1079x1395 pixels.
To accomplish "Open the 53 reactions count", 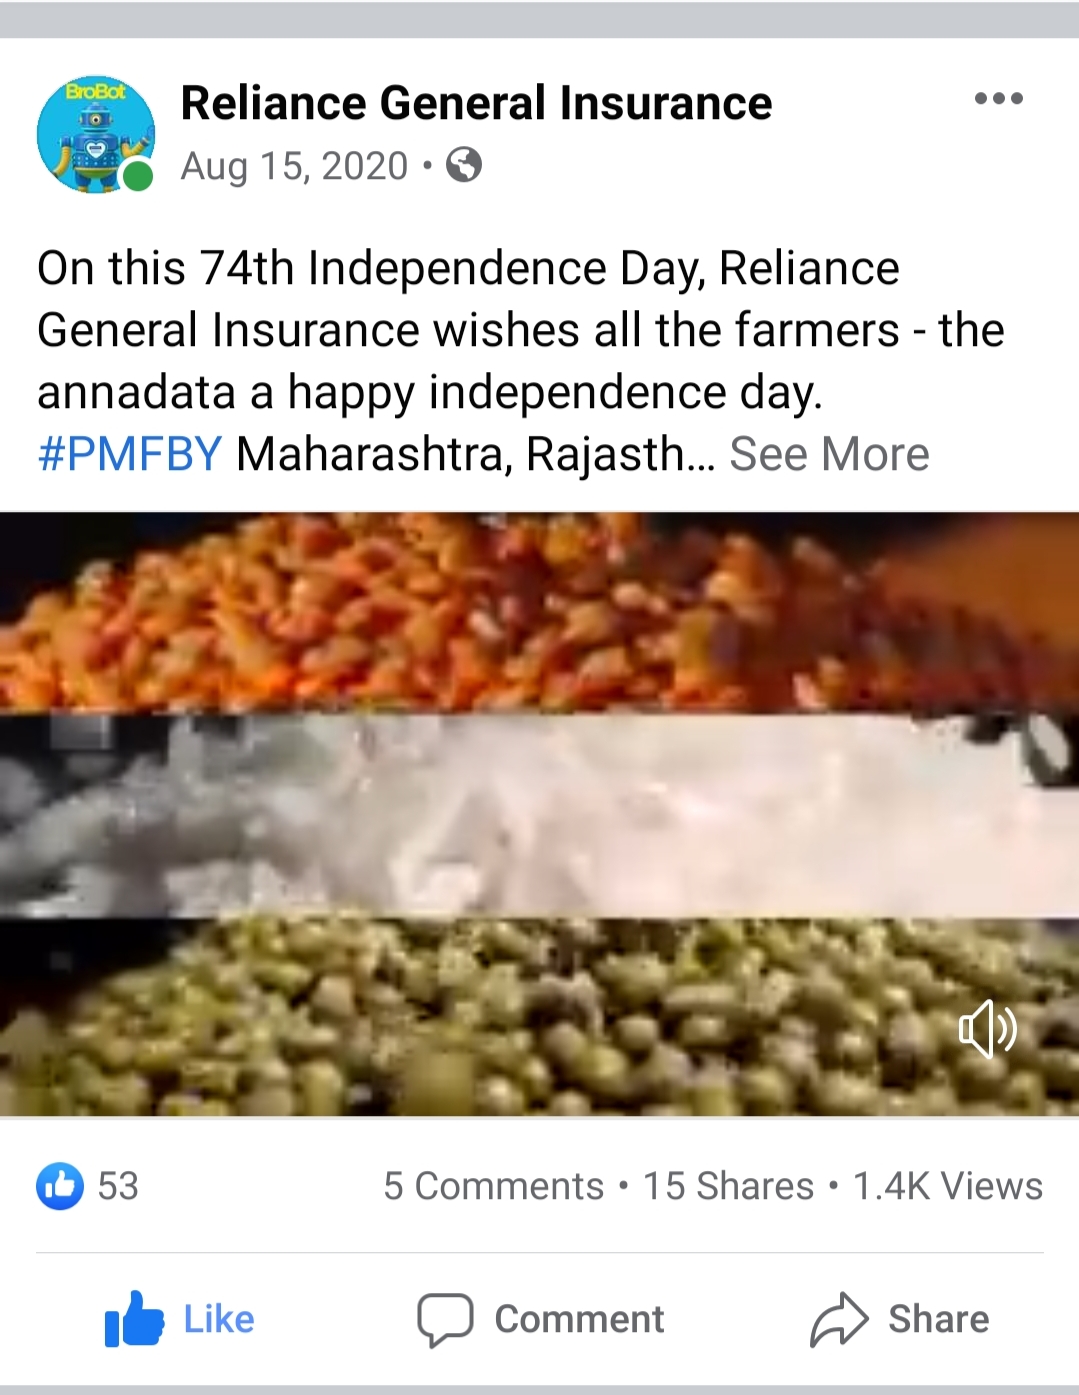I will tap(118, 1186).
